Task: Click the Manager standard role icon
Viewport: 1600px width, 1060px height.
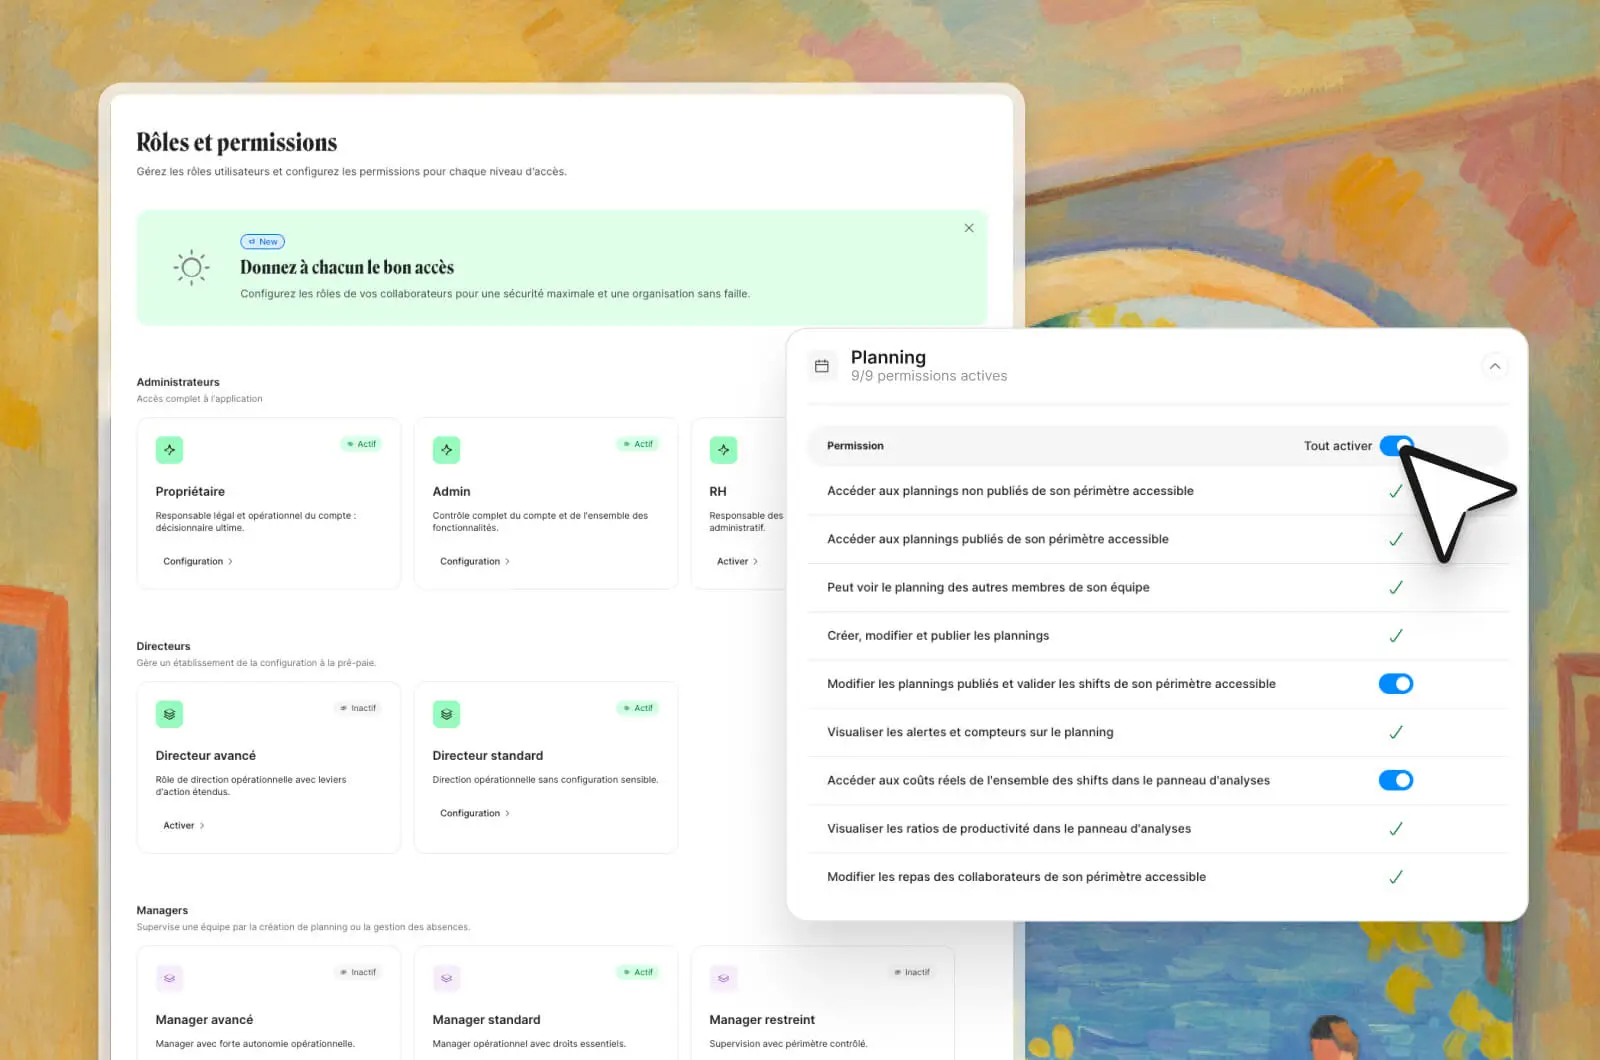Action: 447,978
